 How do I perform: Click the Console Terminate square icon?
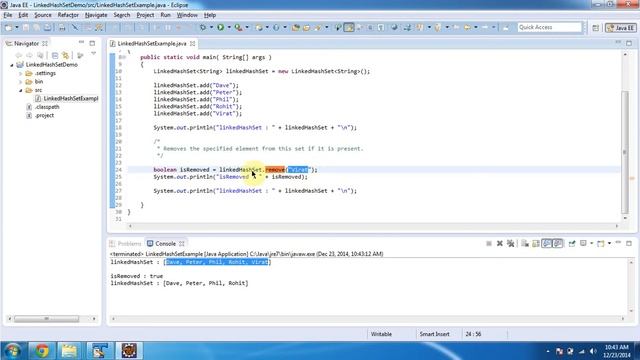coord(489,243)
